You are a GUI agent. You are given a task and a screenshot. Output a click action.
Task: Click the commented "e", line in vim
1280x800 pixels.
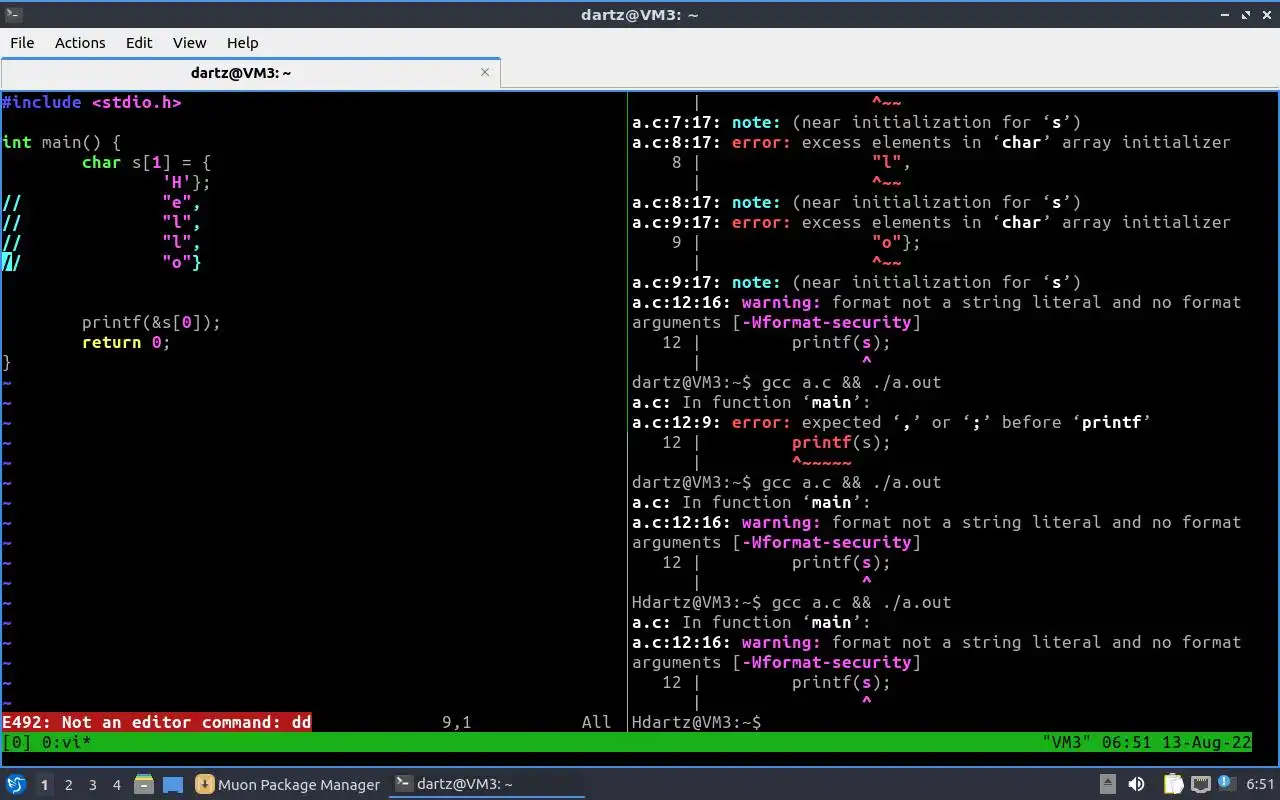(x=102, y=202)
